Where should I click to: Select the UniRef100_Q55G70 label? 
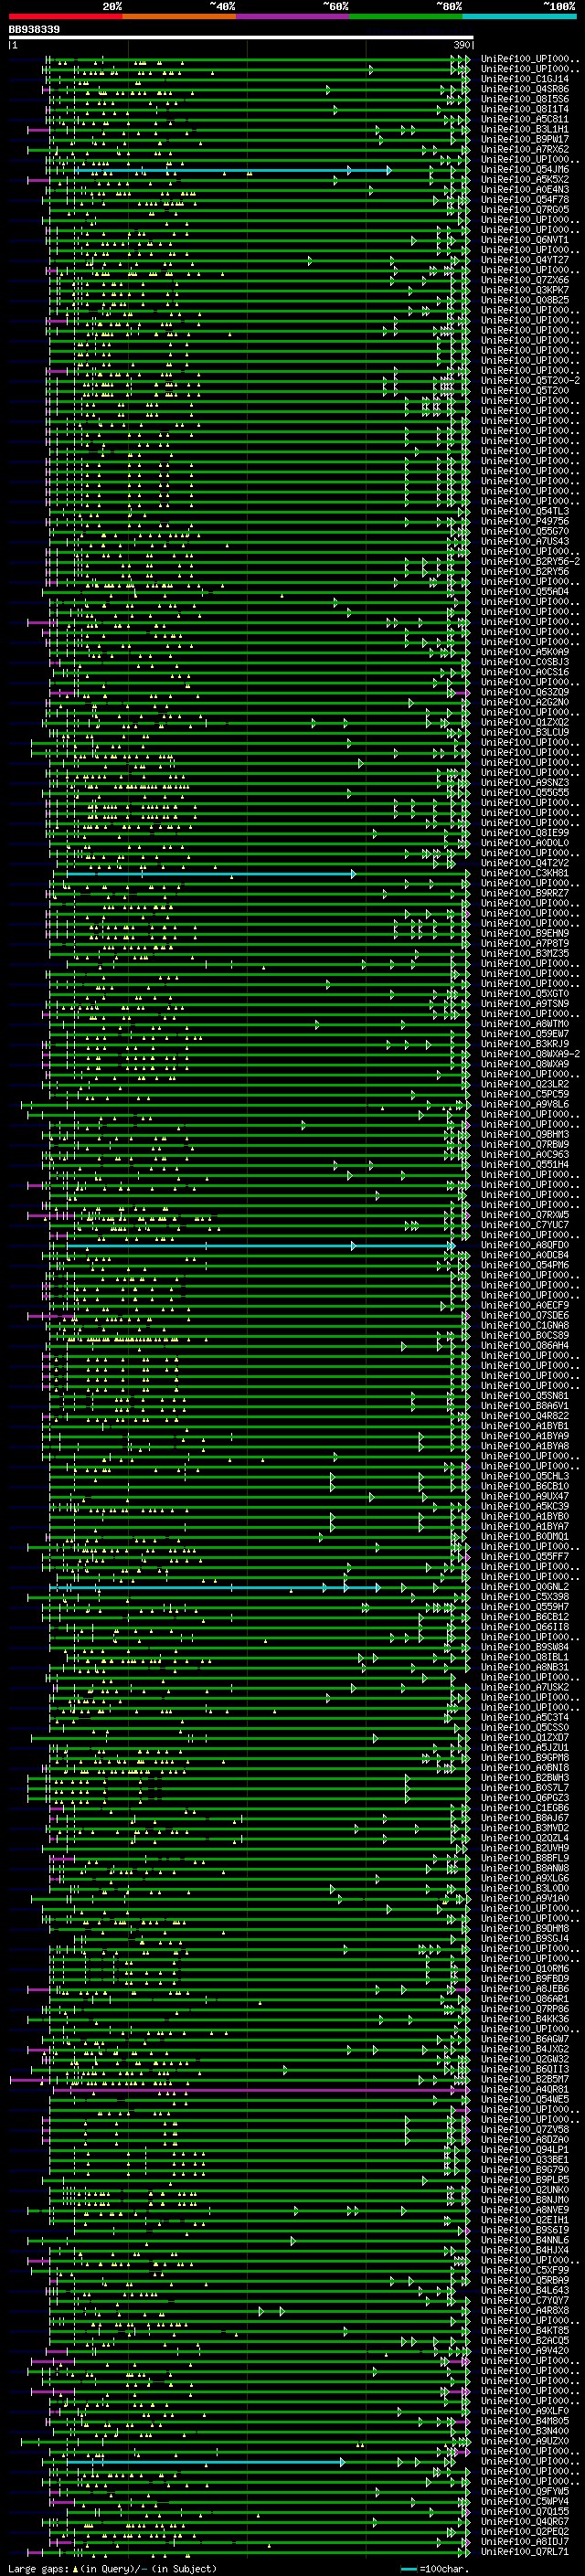tap(525, 532)
